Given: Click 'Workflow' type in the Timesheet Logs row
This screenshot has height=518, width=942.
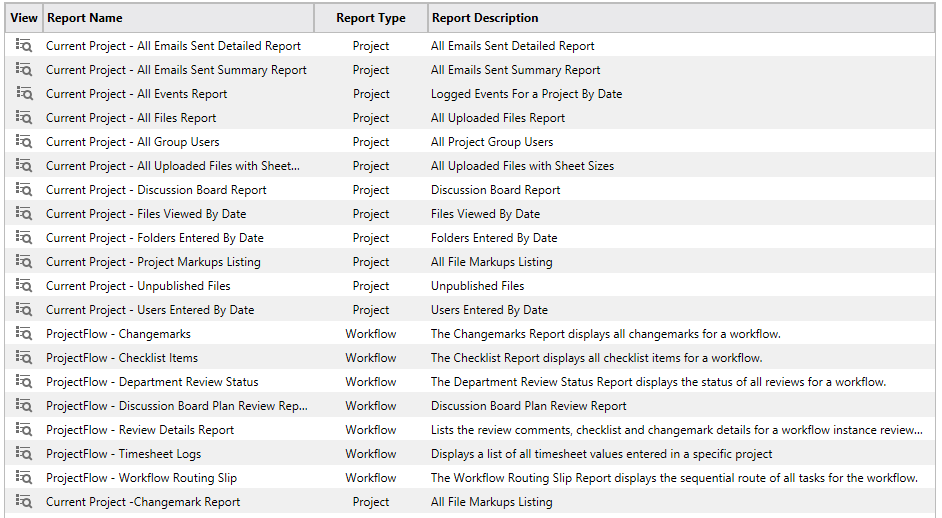Looking at the screenshot, I should coord(371,454).
